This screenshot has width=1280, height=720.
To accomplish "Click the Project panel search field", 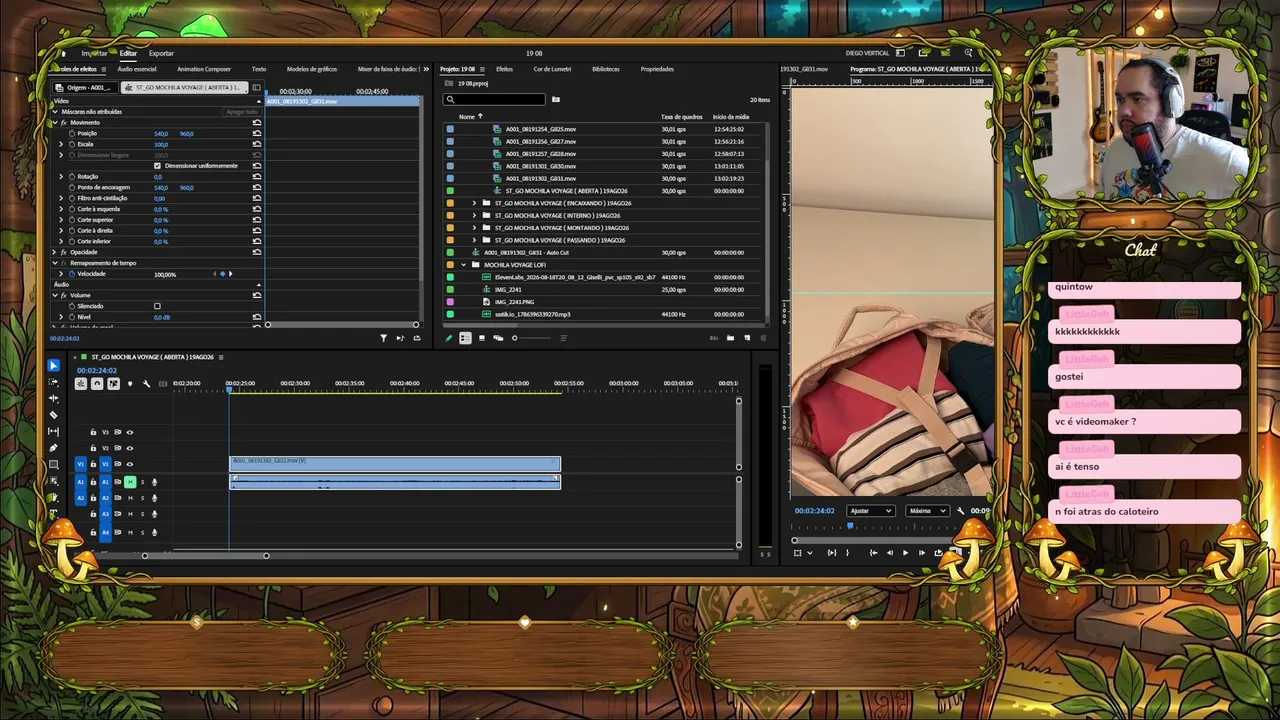I will (x=496, y=99).
